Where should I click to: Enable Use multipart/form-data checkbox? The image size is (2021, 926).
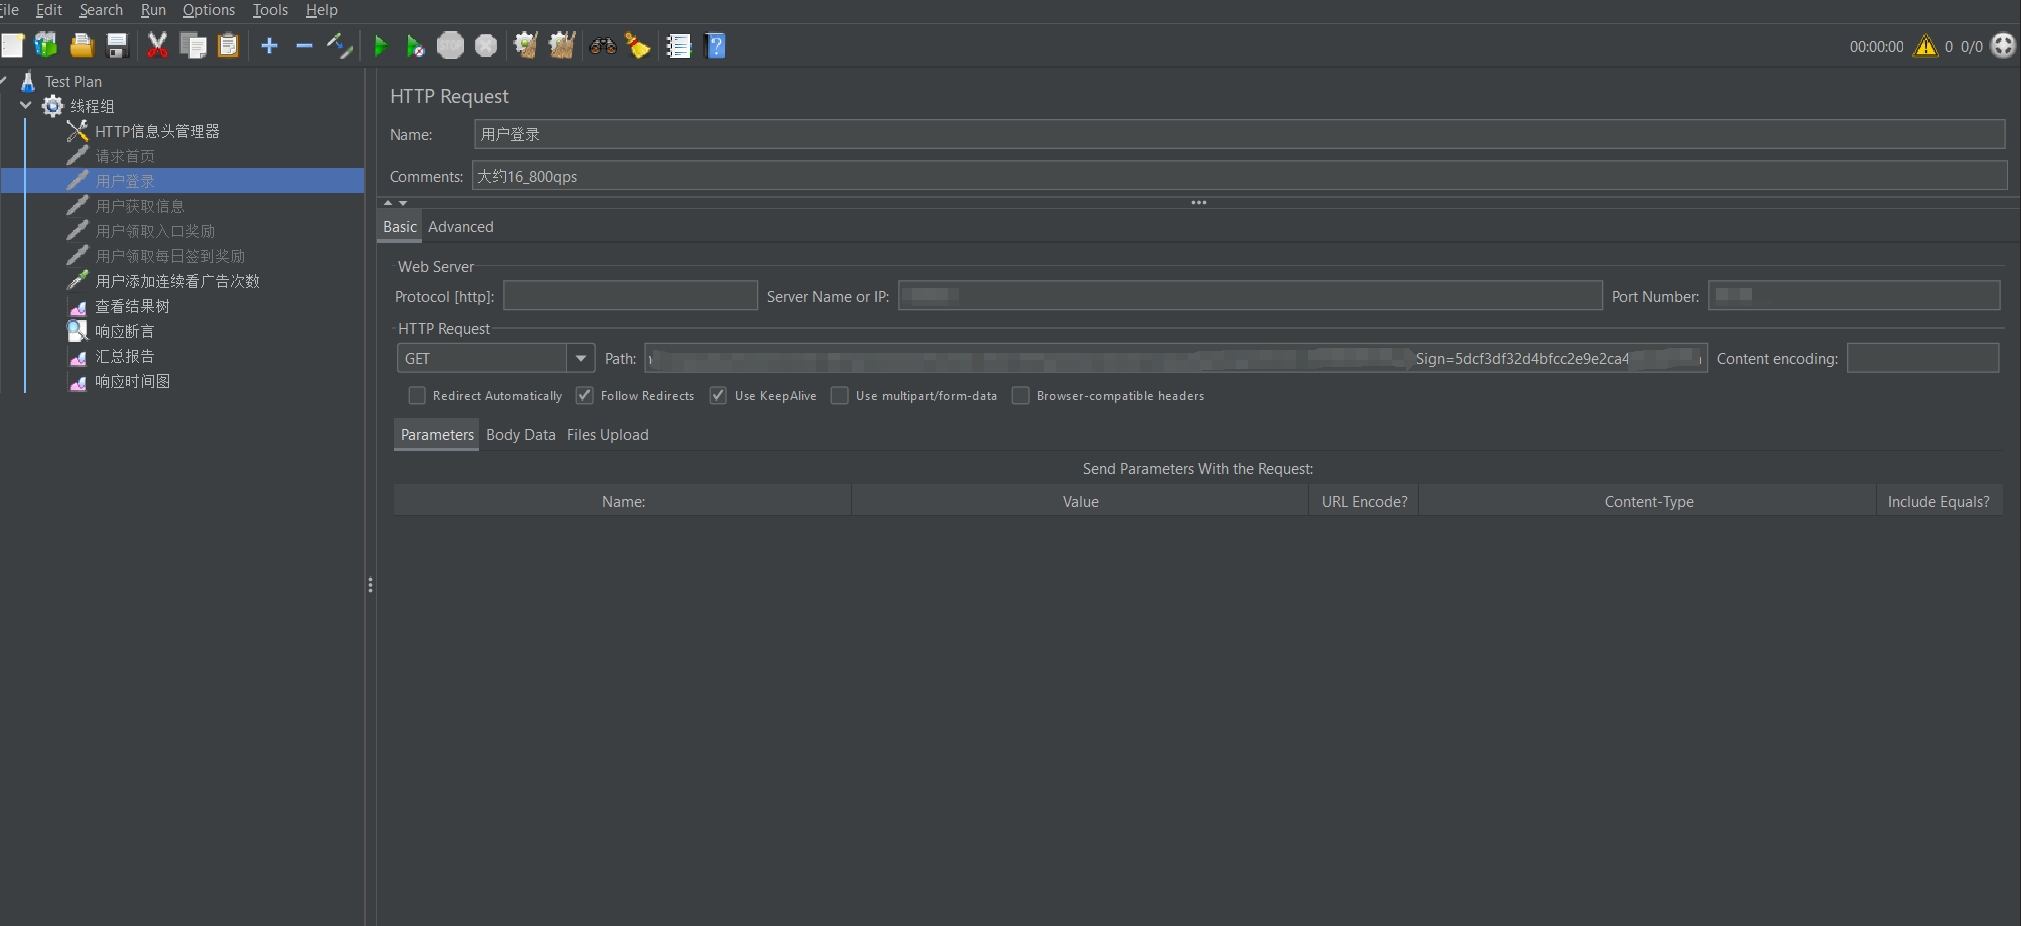click(840, 396)
